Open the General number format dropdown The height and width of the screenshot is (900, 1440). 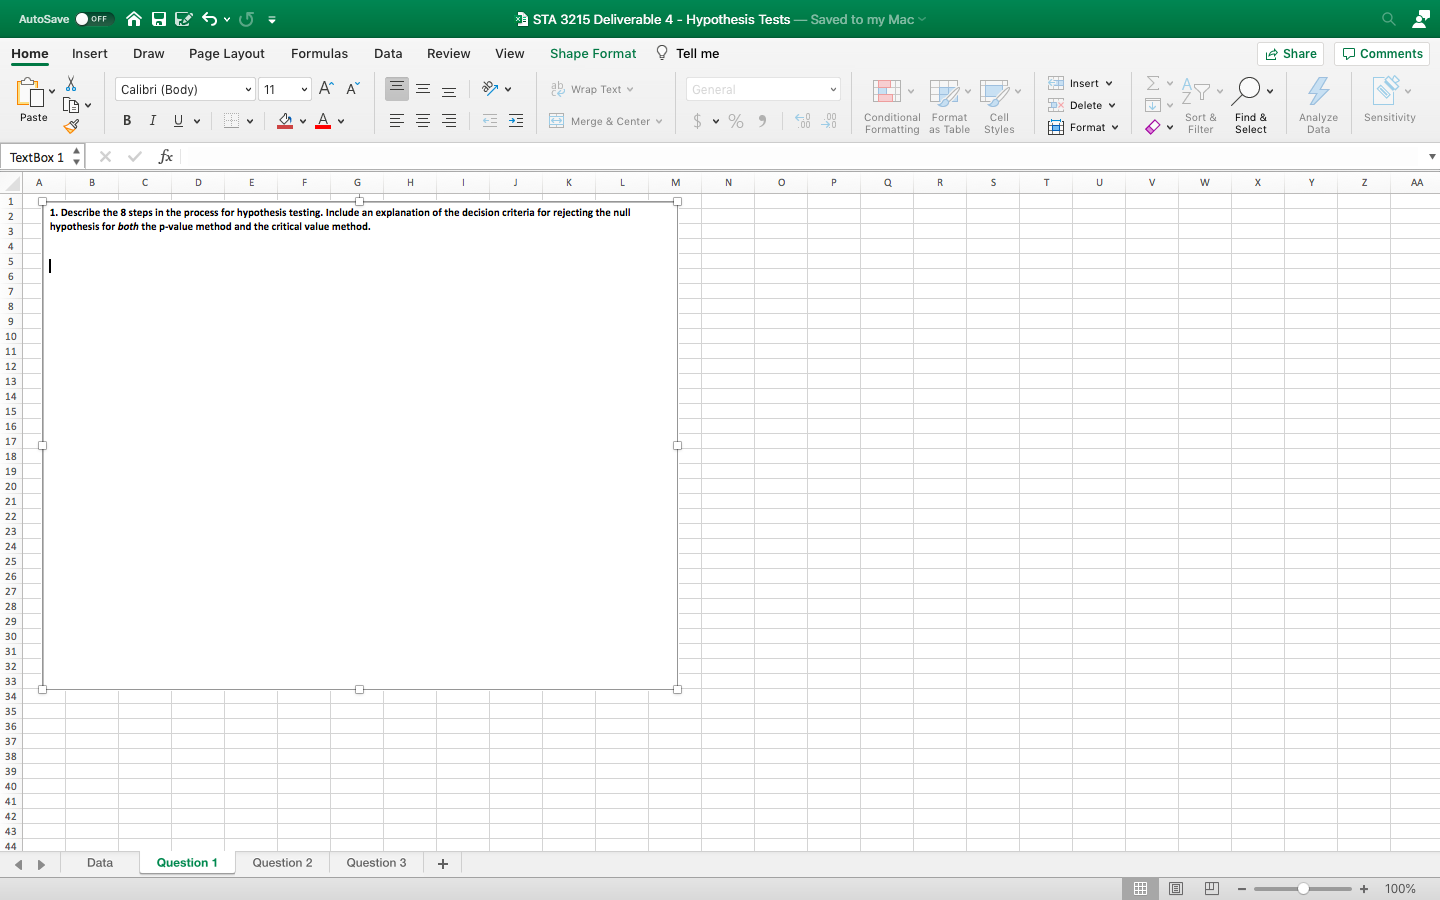tap(763, 89)
